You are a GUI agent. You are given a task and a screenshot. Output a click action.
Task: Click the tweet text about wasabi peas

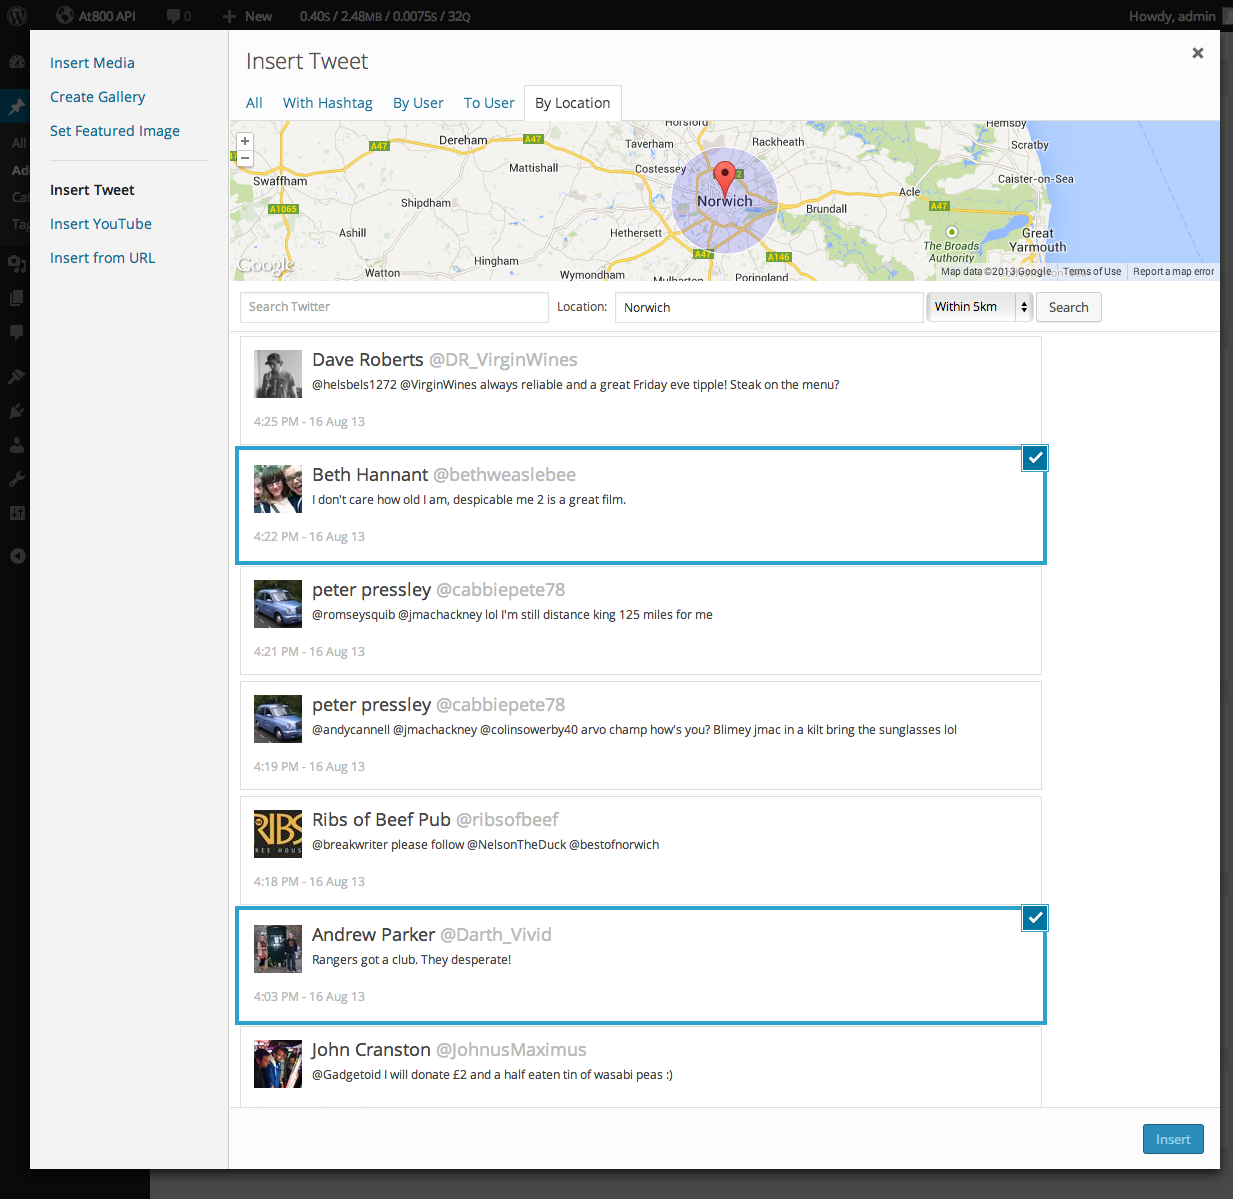point(492,1075)
